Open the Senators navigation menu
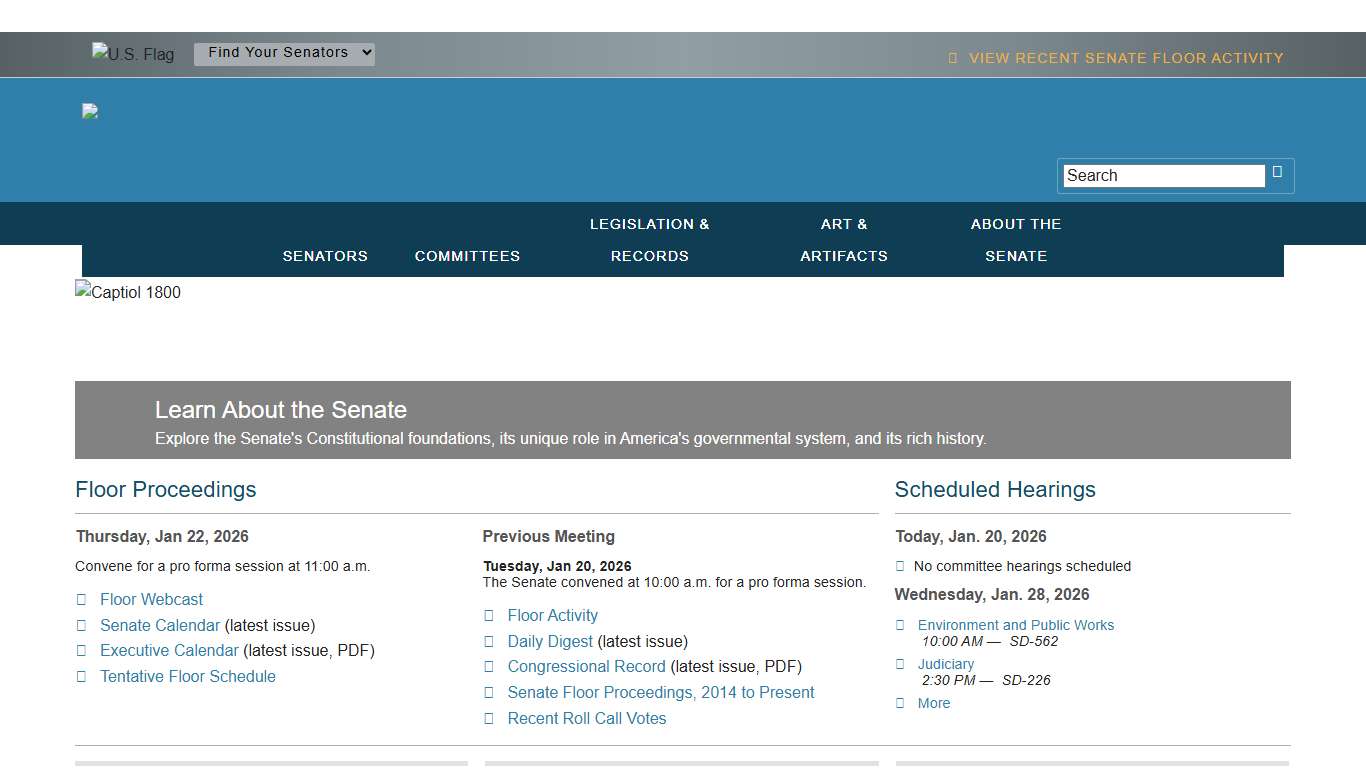1366x768 pixels. click(x=325, y=255)
